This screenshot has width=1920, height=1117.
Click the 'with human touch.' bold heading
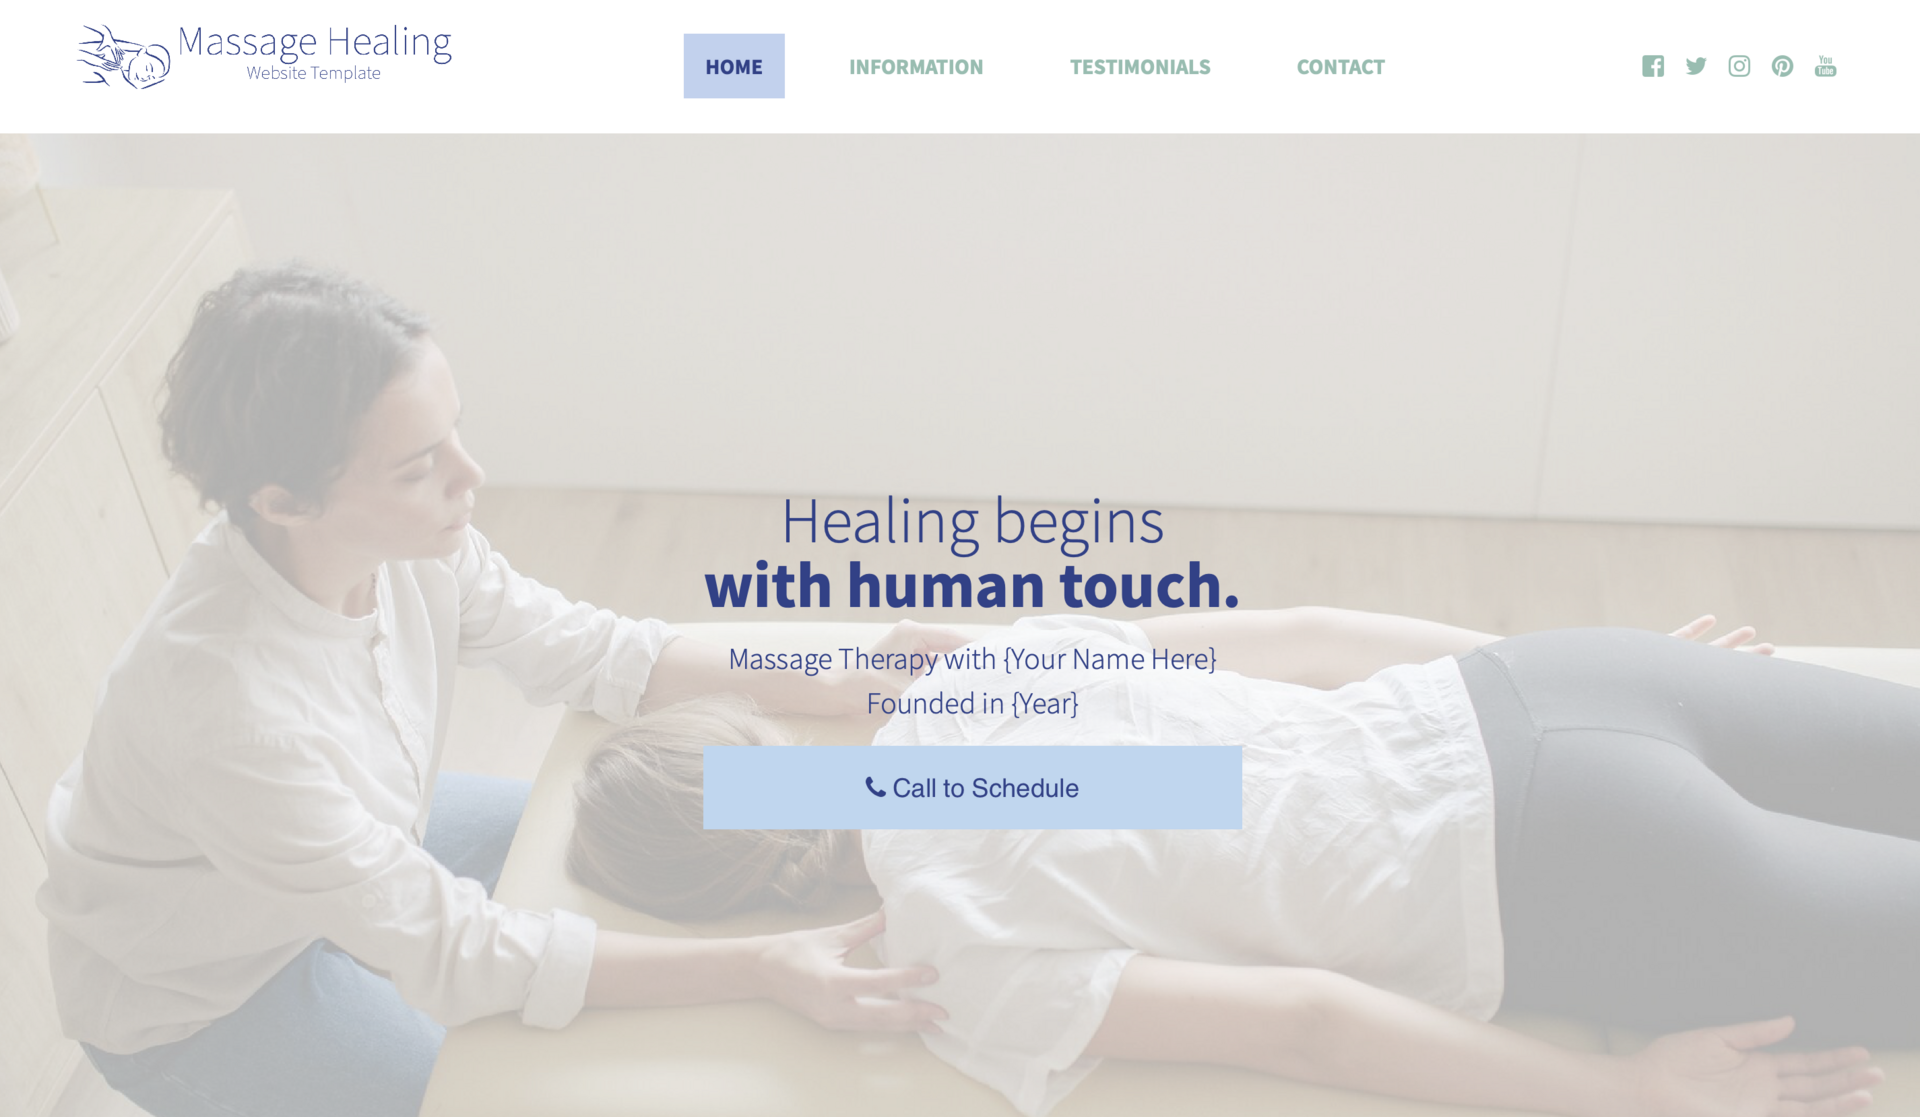point(972,585)
